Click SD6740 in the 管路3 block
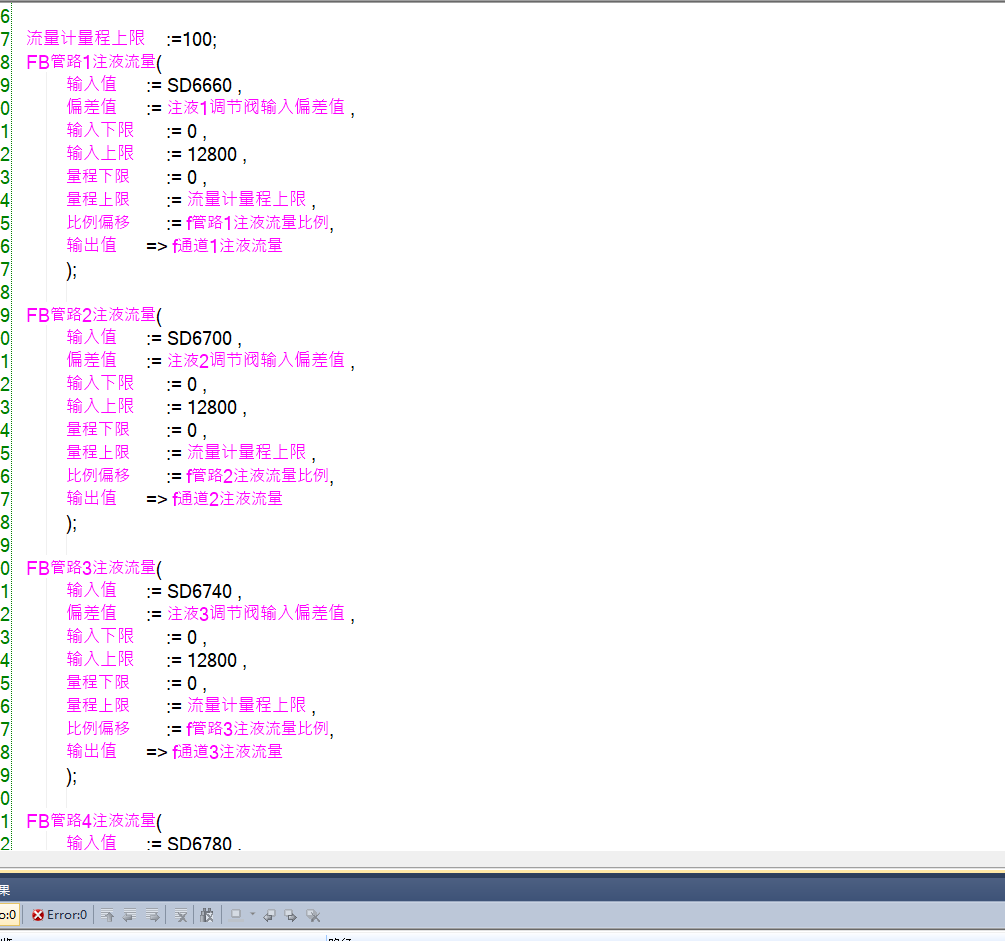 pyautogui.click(x=199, y=591)
